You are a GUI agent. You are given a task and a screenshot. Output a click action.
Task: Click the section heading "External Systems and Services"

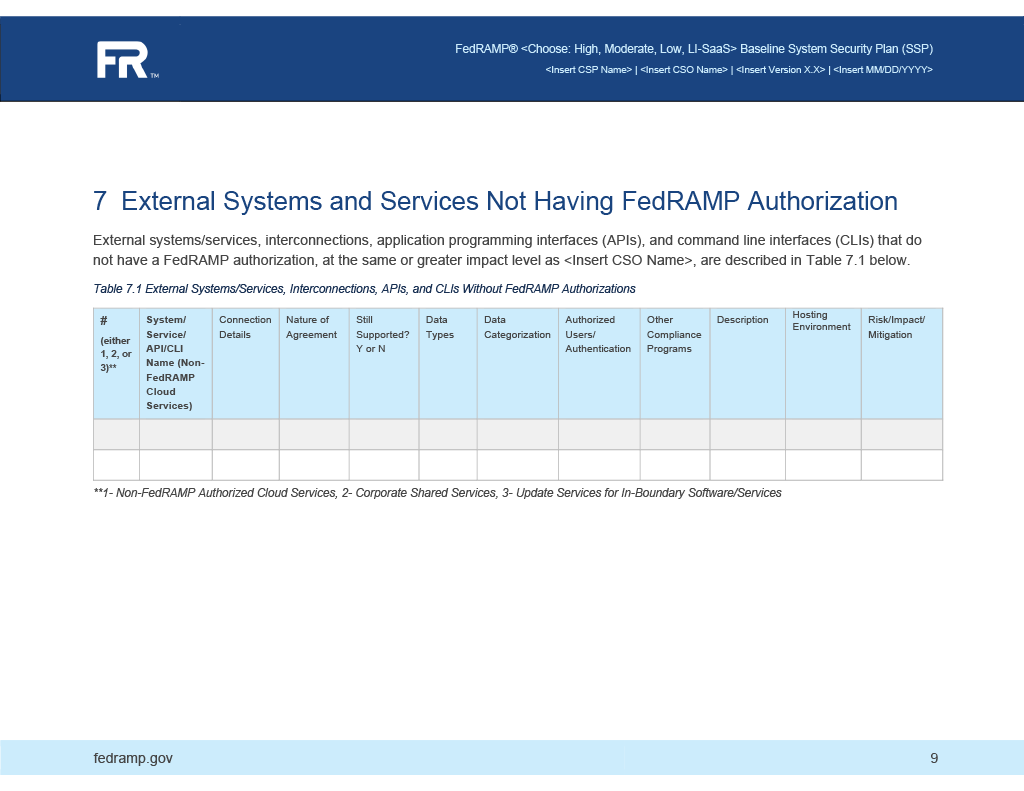pyautogui.click(x=494, y=201)
